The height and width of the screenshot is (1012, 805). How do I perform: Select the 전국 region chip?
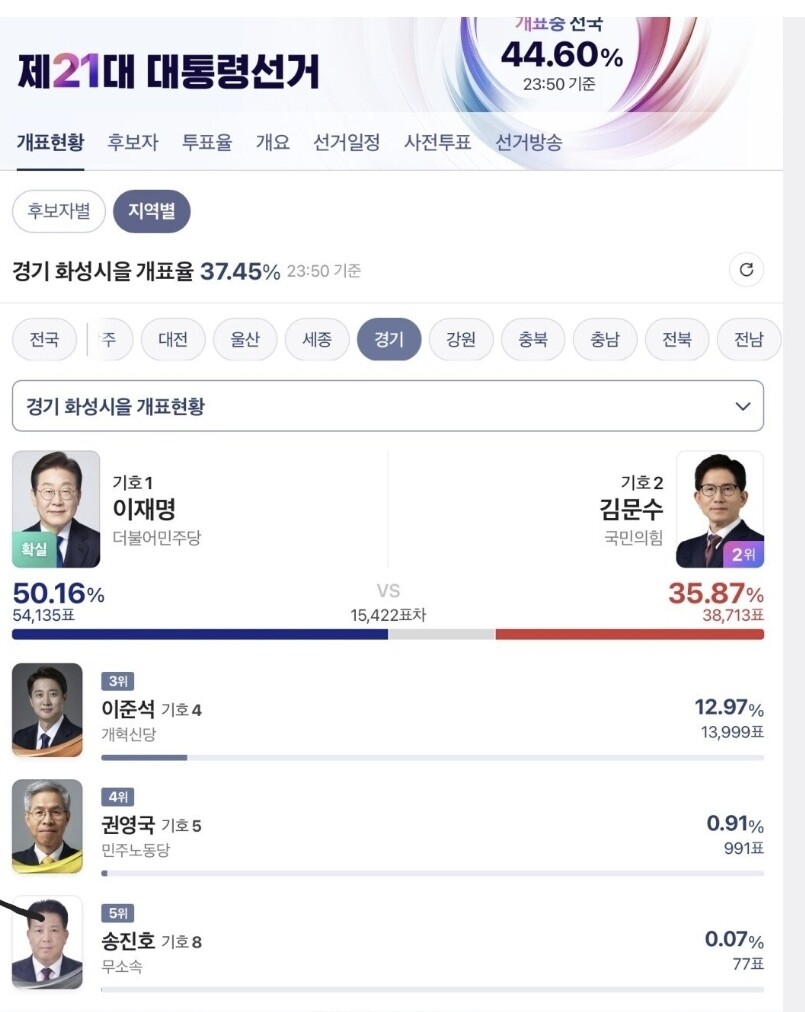[44, 340]
